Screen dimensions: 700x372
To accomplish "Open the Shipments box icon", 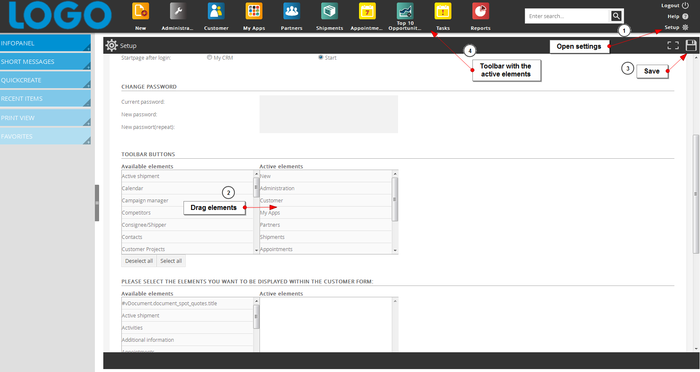I will tap(329, 12).
